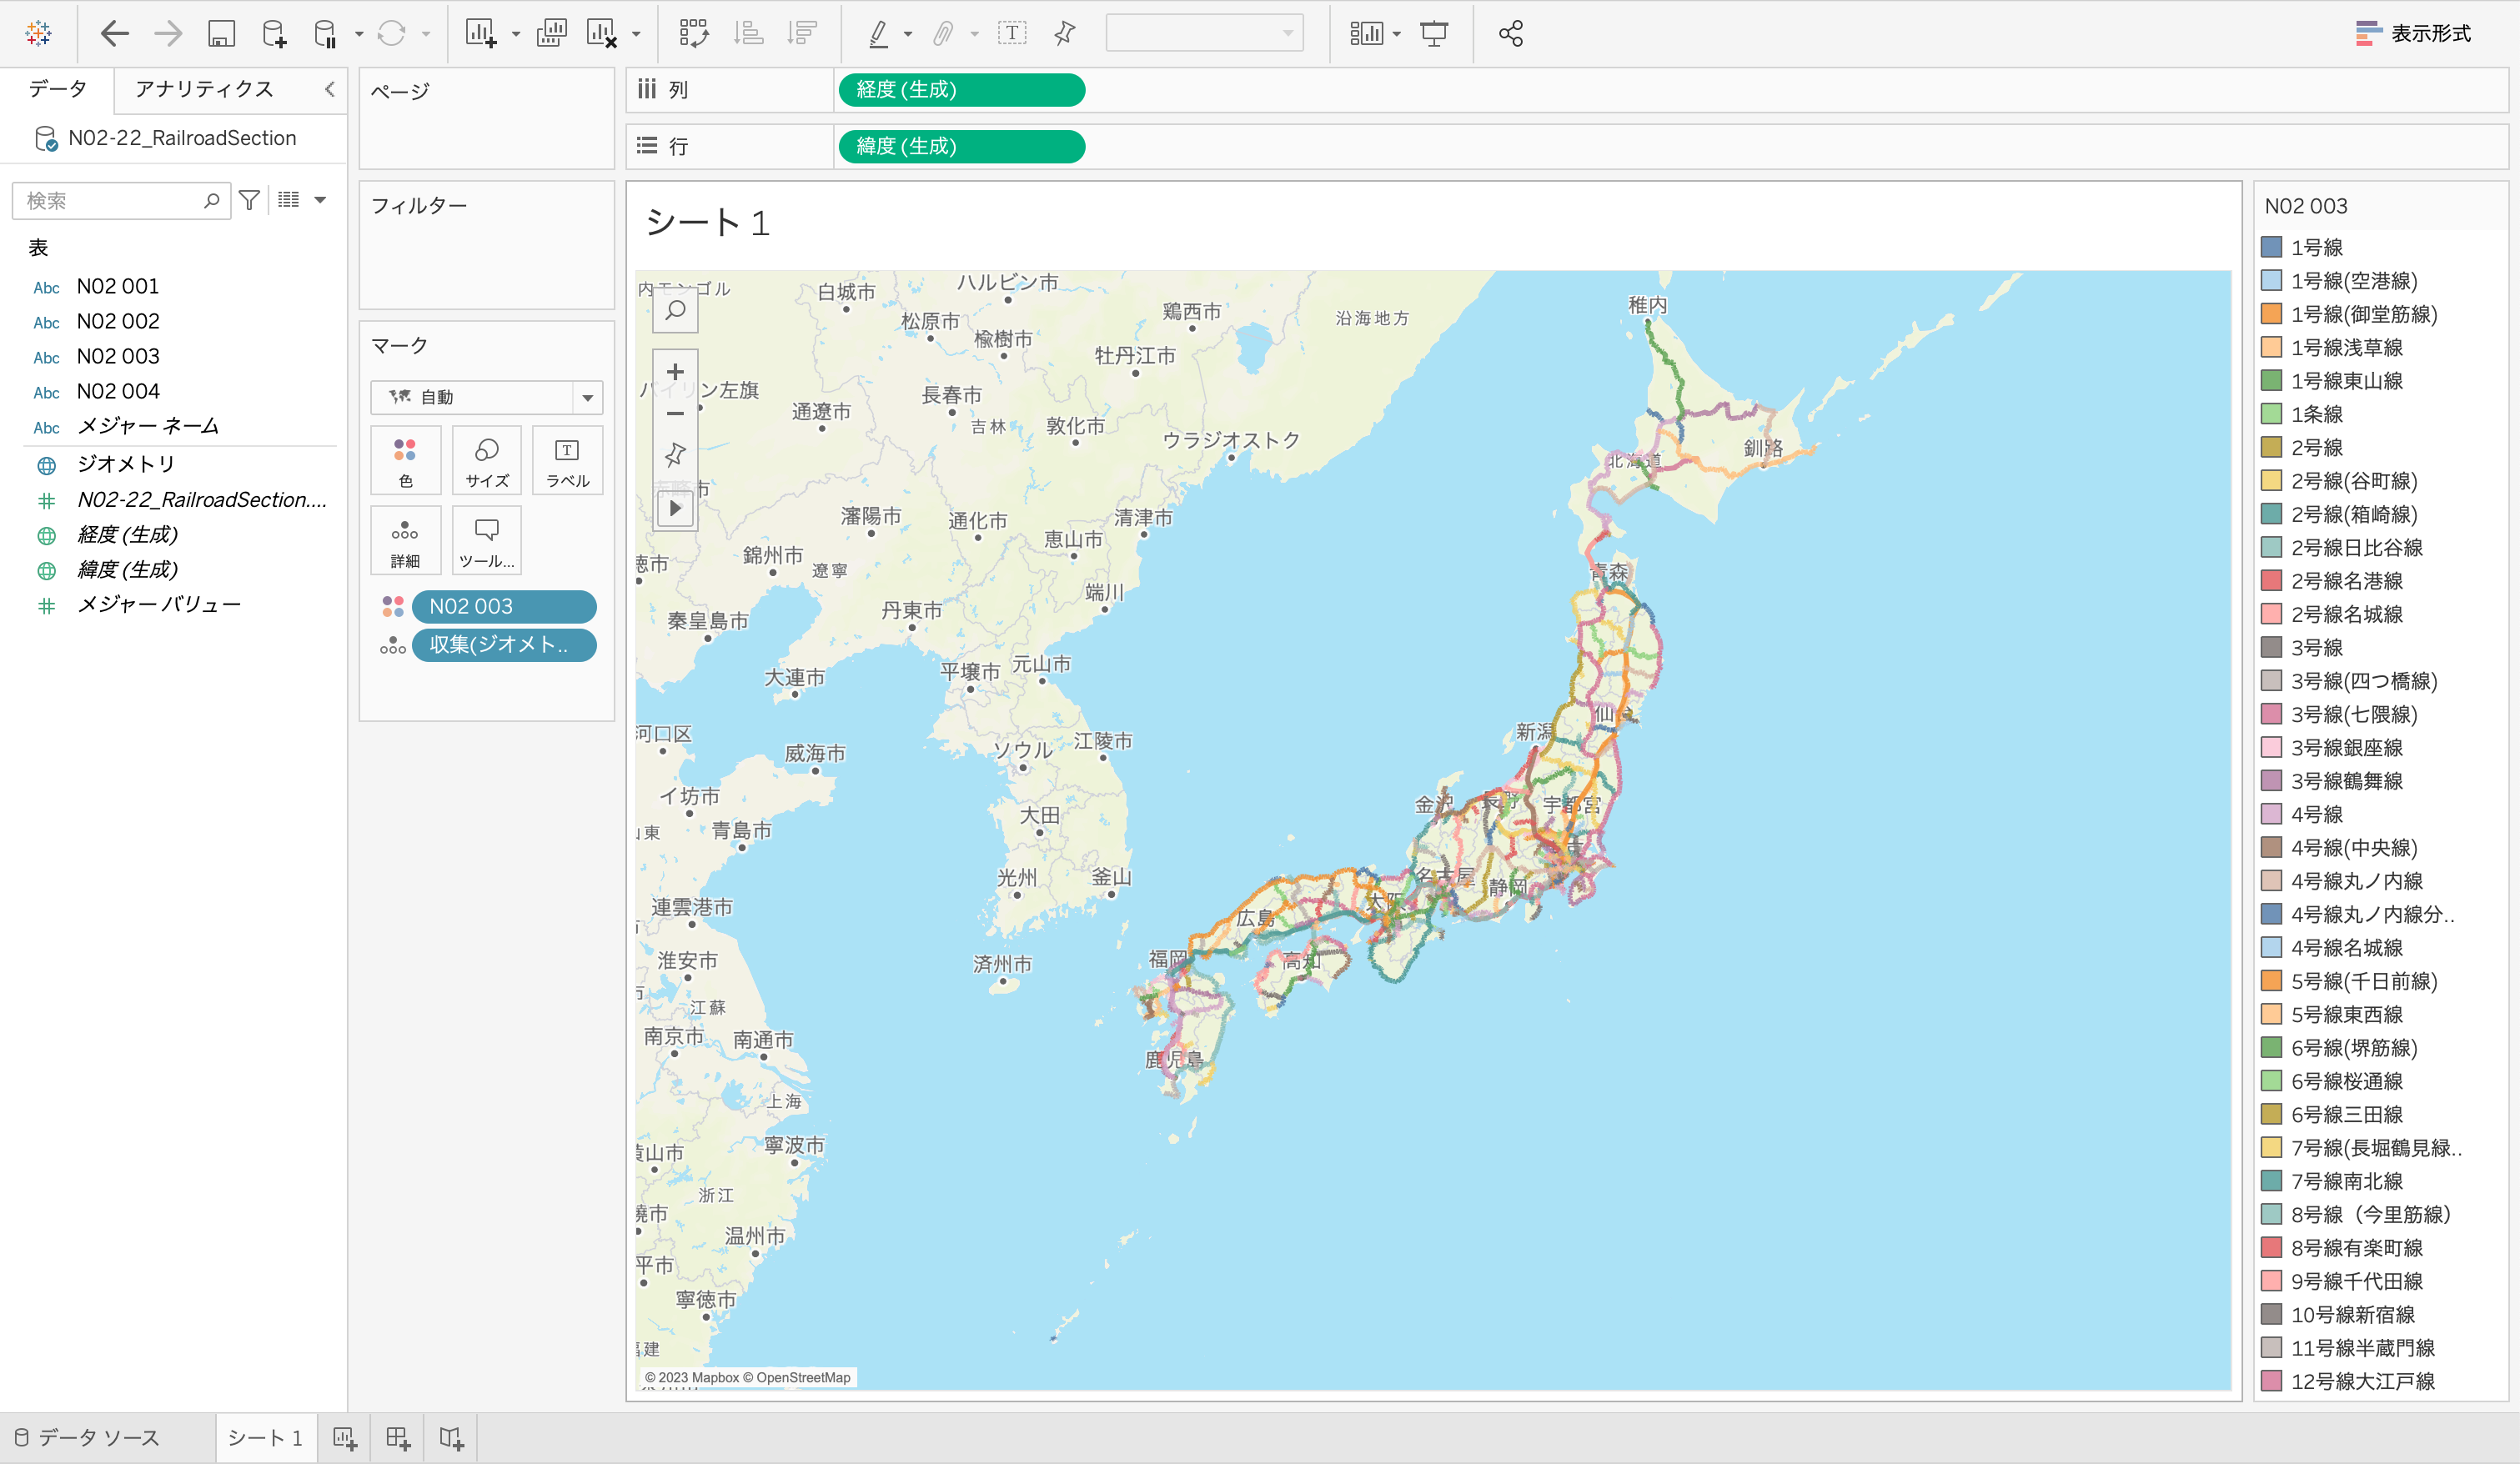Click the highlight pen icon in the toolbar
2520x1464 pixels.
[x=878, y=33]
